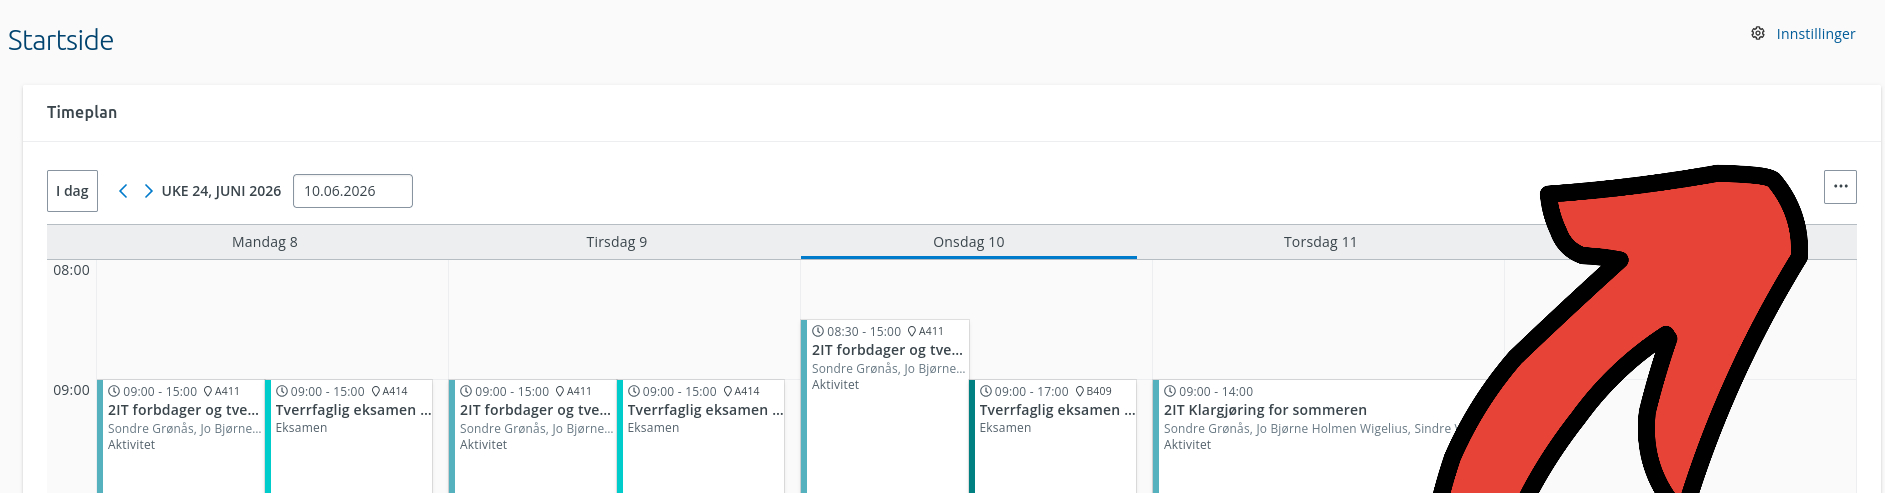
Task: Click location pin for room B409
Action: 1080,391
